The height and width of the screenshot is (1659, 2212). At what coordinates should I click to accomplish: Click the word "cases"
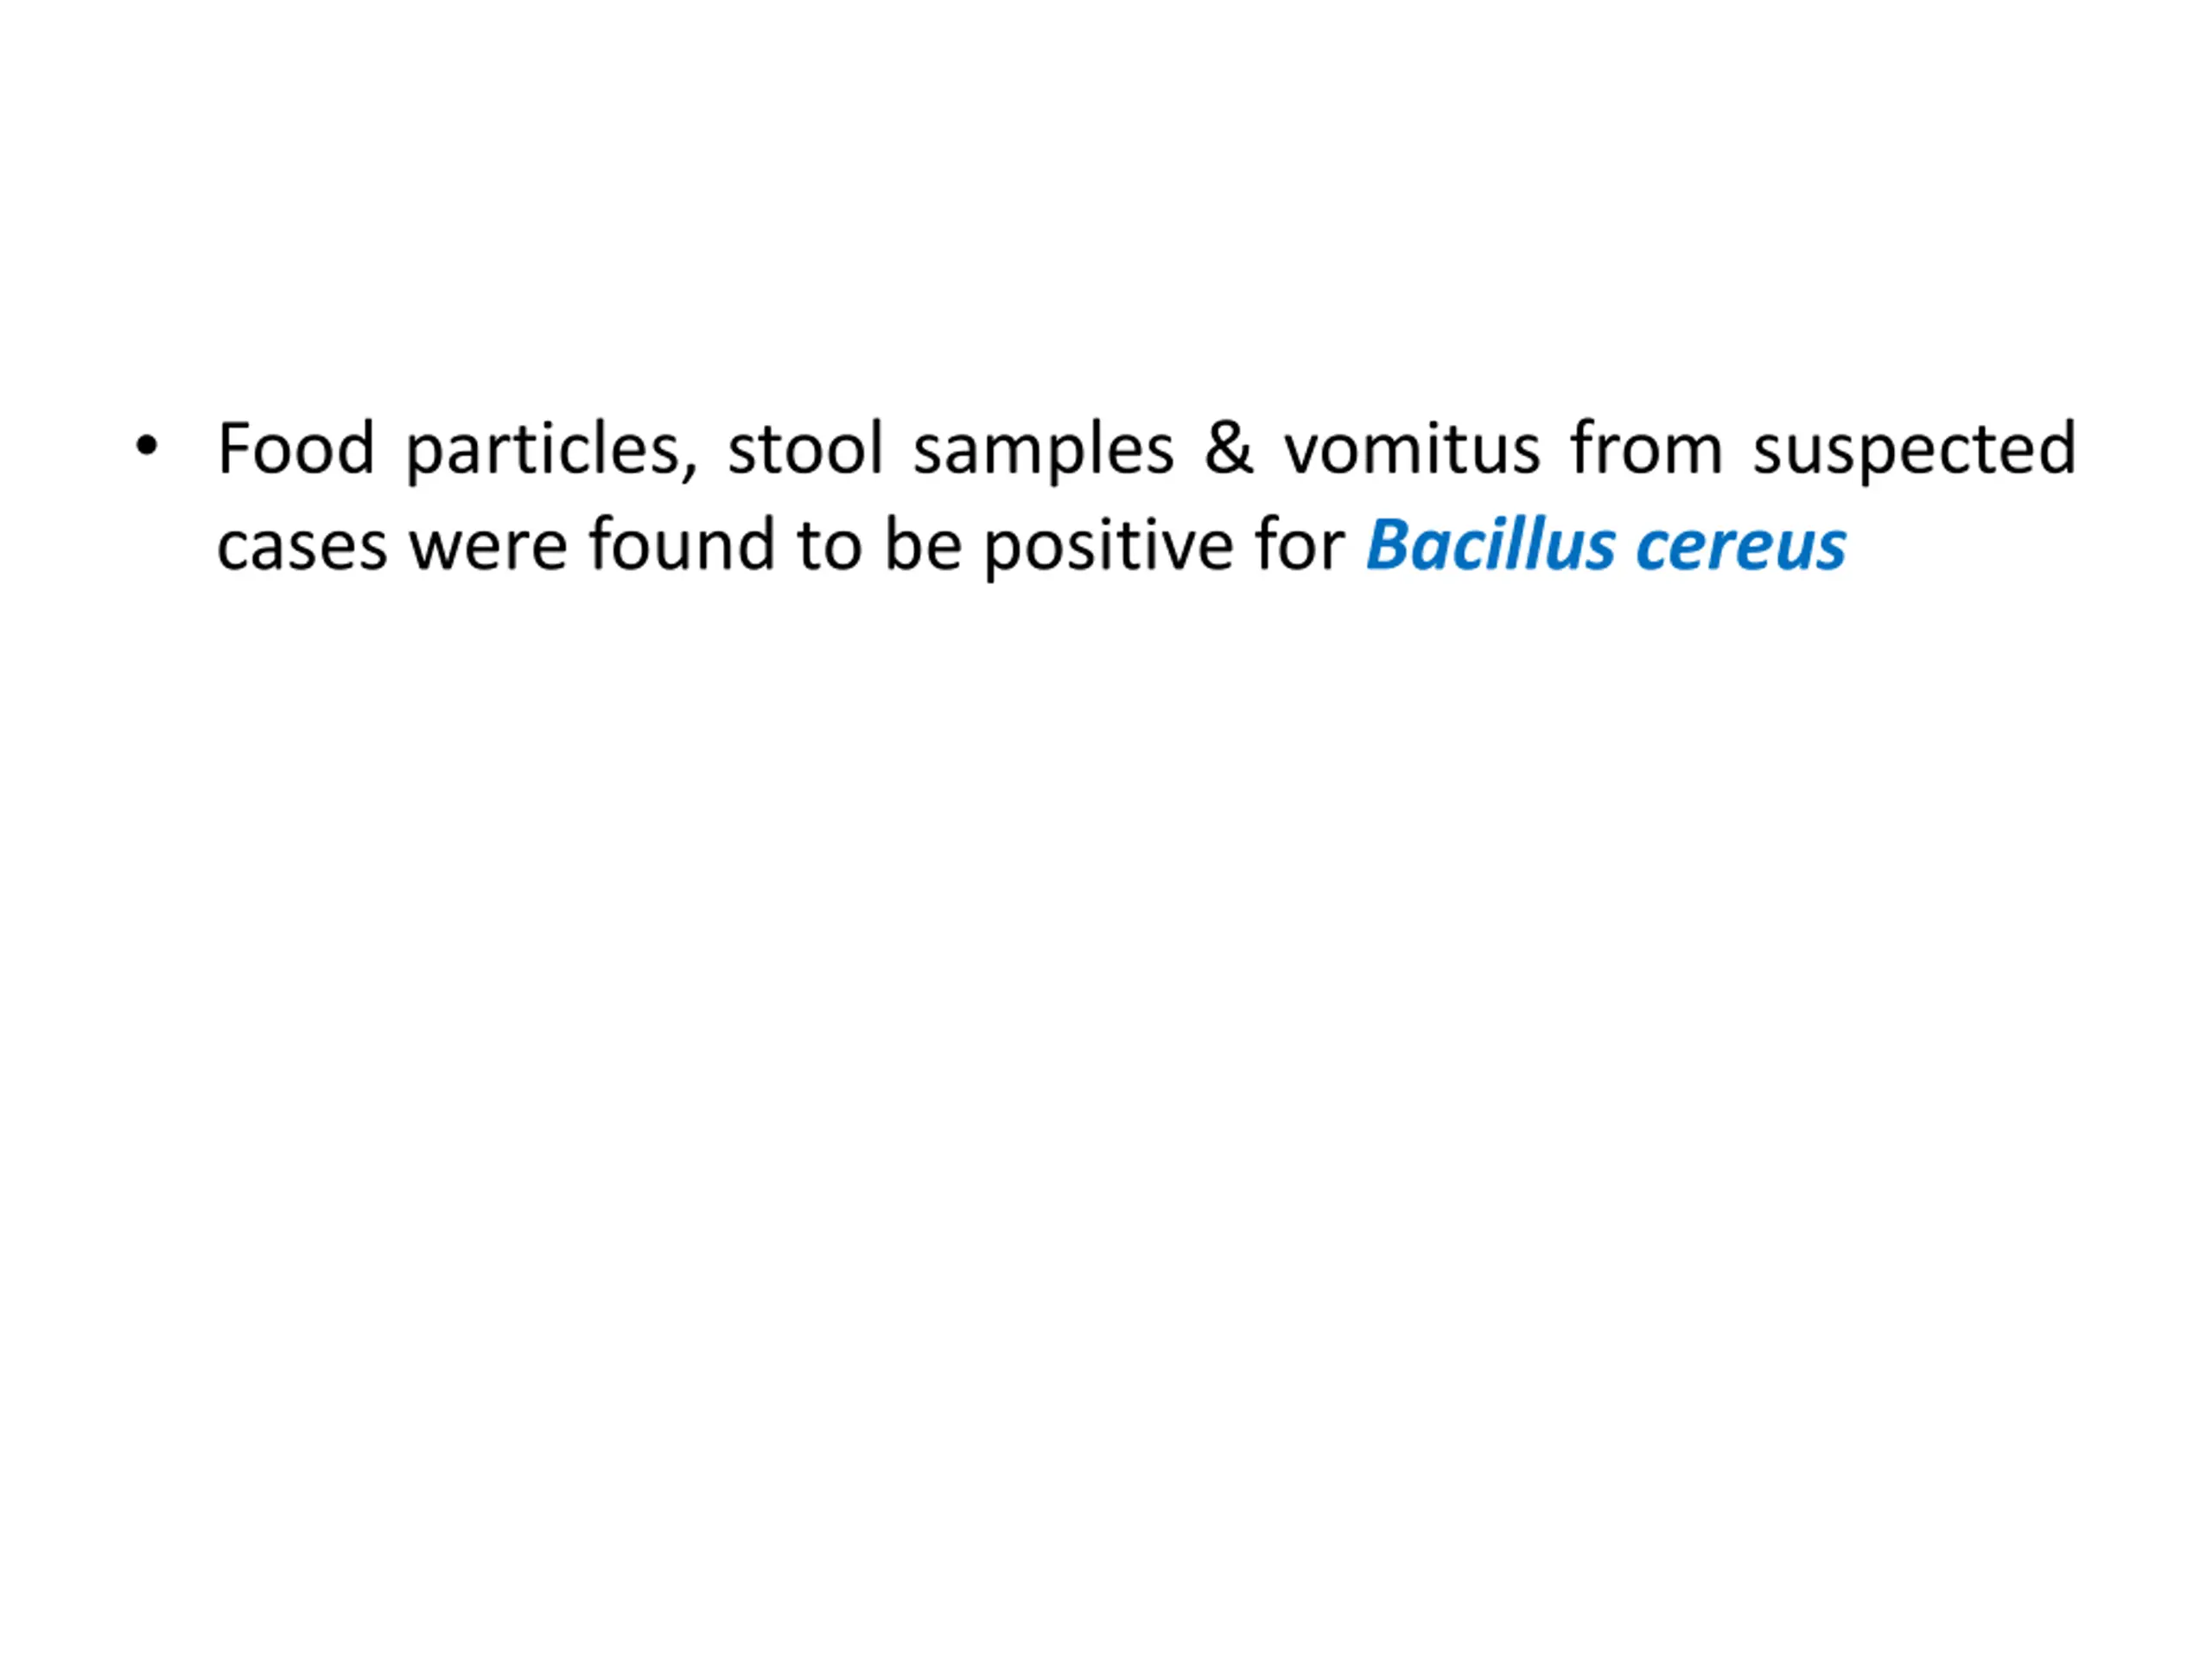(x=302, y=548)
